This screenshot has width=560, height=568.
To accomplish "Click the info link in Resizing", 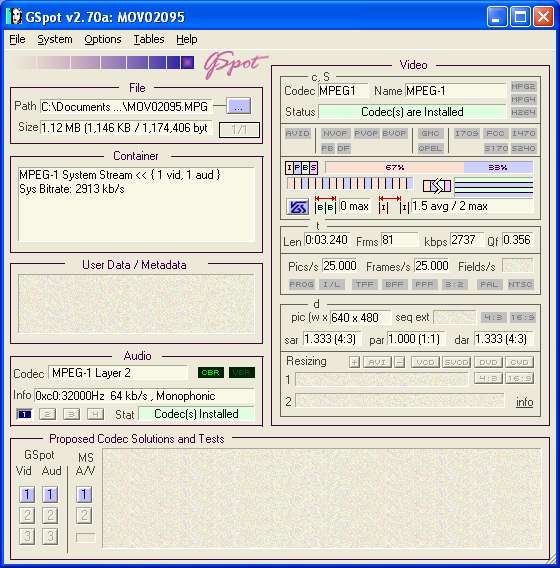I will click(524, 402).
